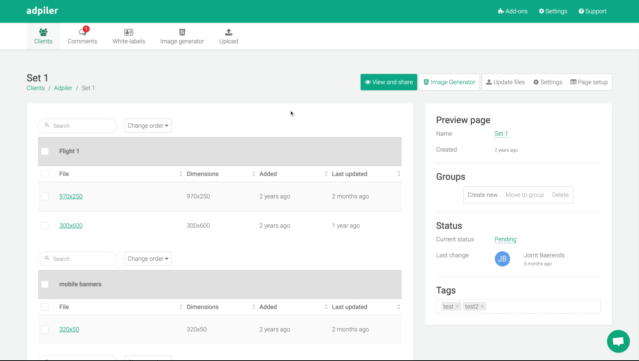Open the Add-ons page
Screen dimensions: 639x361
click(513, 11)
